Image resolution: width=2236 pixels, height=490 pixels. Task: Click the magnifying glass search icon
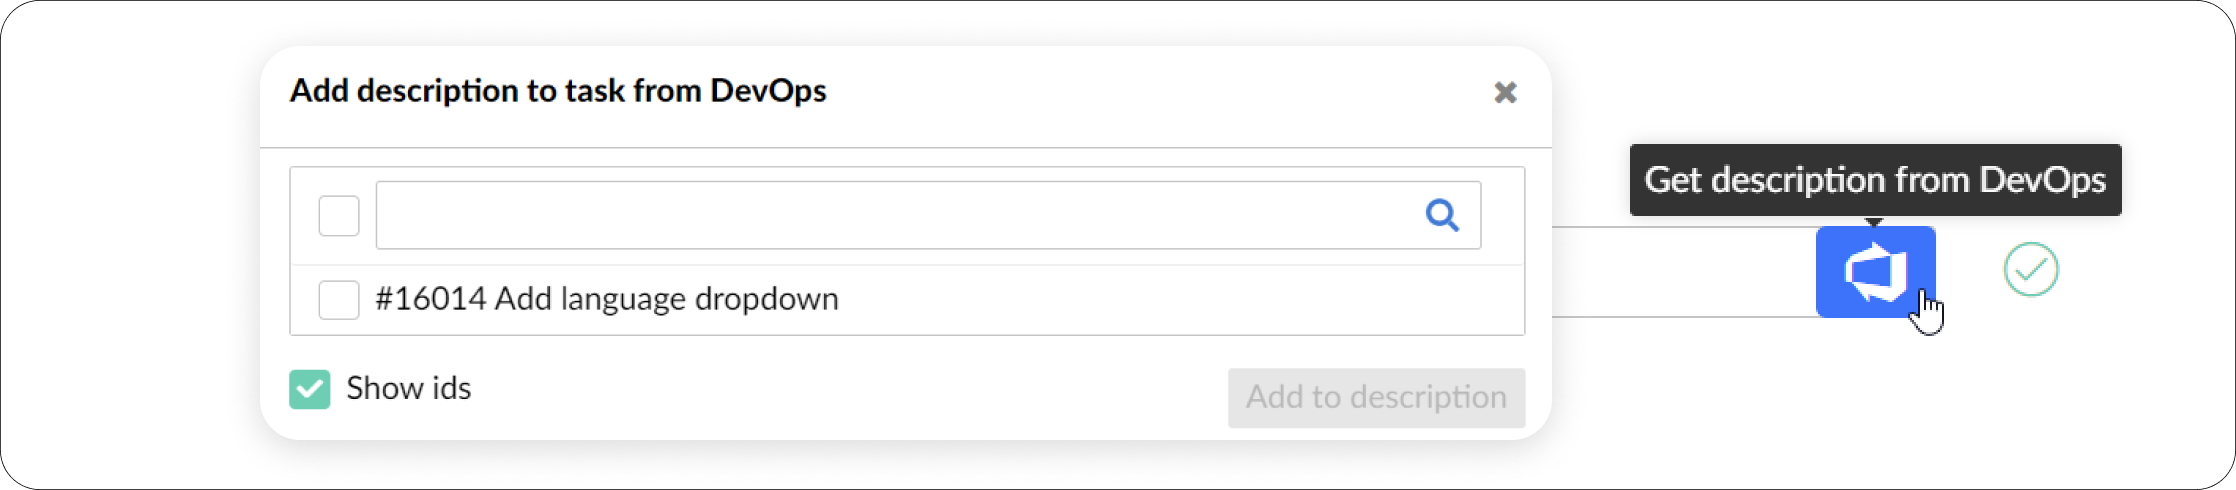tap(1441, 215)
